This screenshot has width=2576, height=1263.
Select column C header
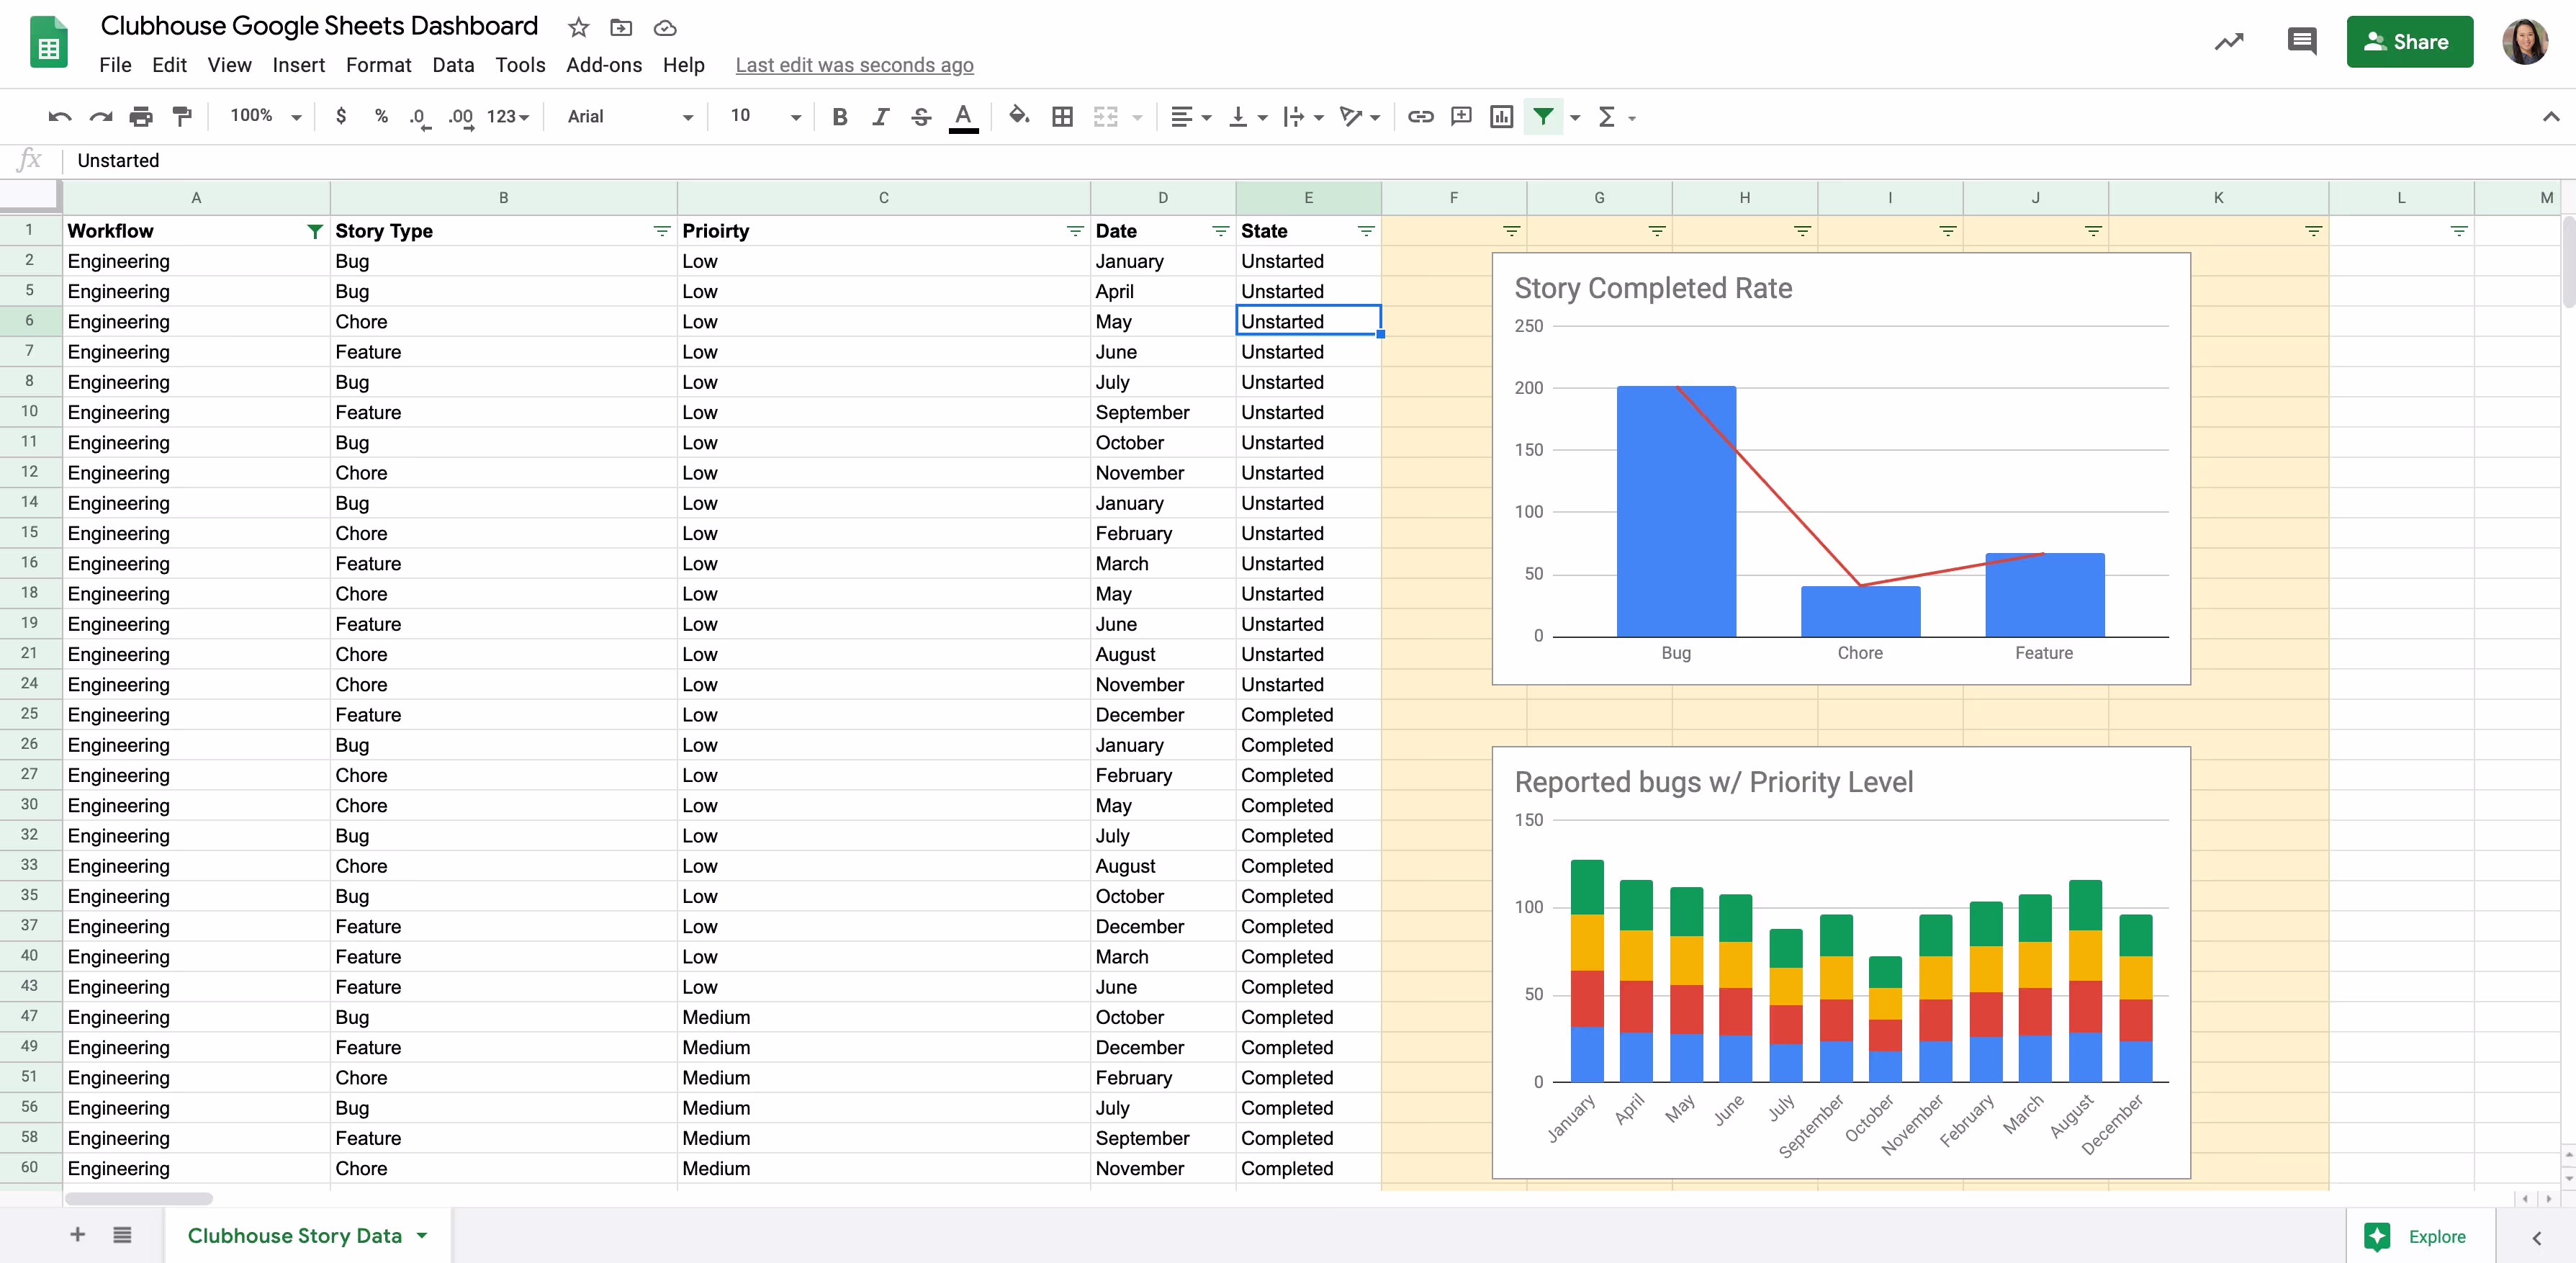pyautogui.click(x=883, y=198)
